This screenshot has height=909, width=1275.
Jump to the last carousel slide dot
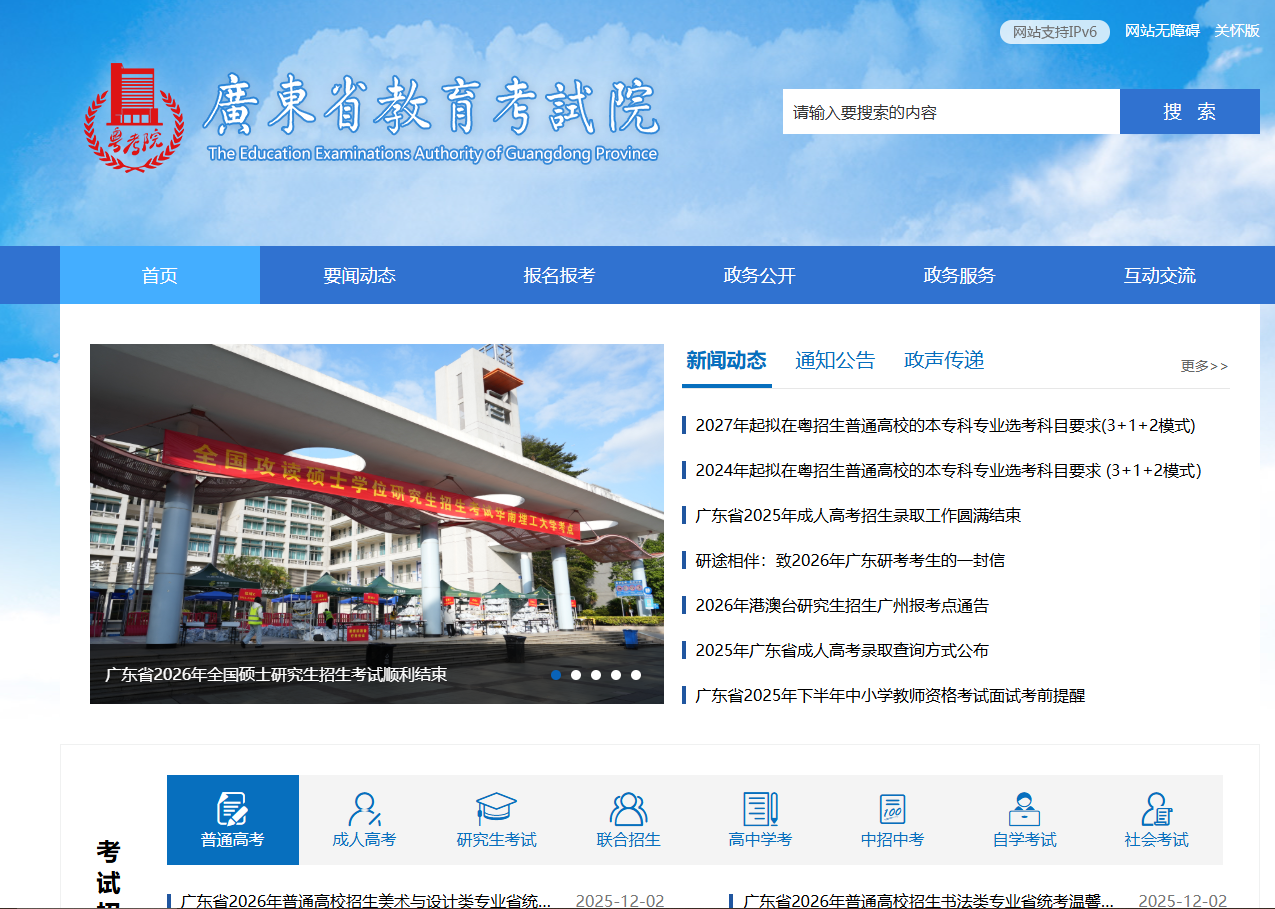pos(636,675)
